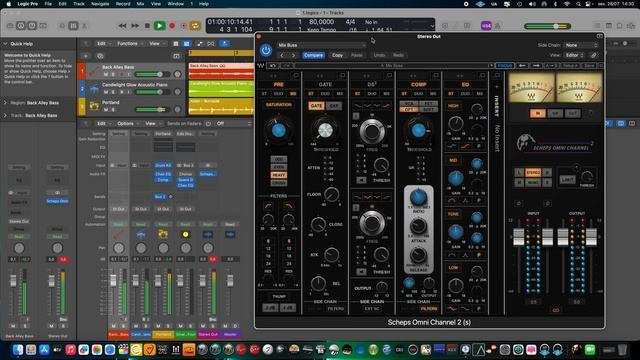Click the EQ module expand icon

482,76
